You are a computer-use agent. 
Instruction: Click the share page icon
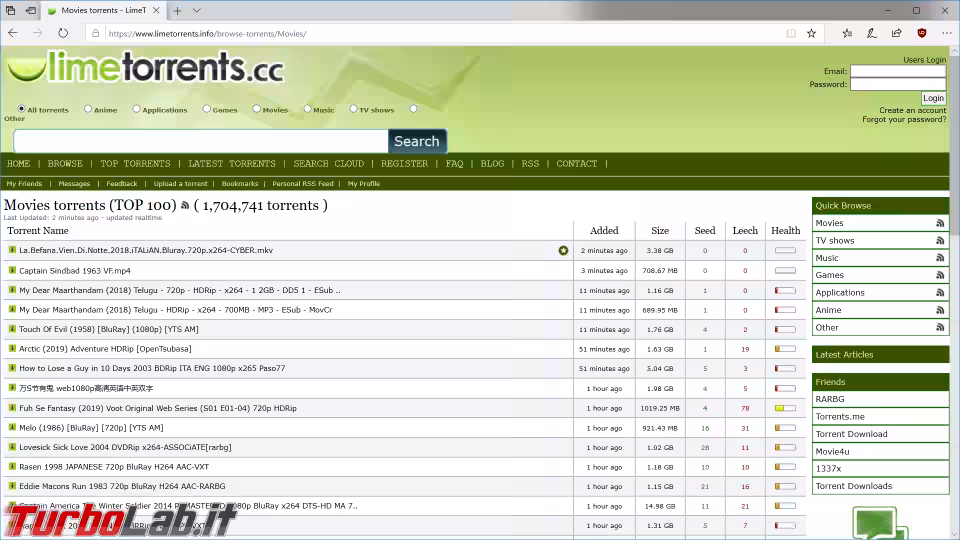tap(896, 33)
